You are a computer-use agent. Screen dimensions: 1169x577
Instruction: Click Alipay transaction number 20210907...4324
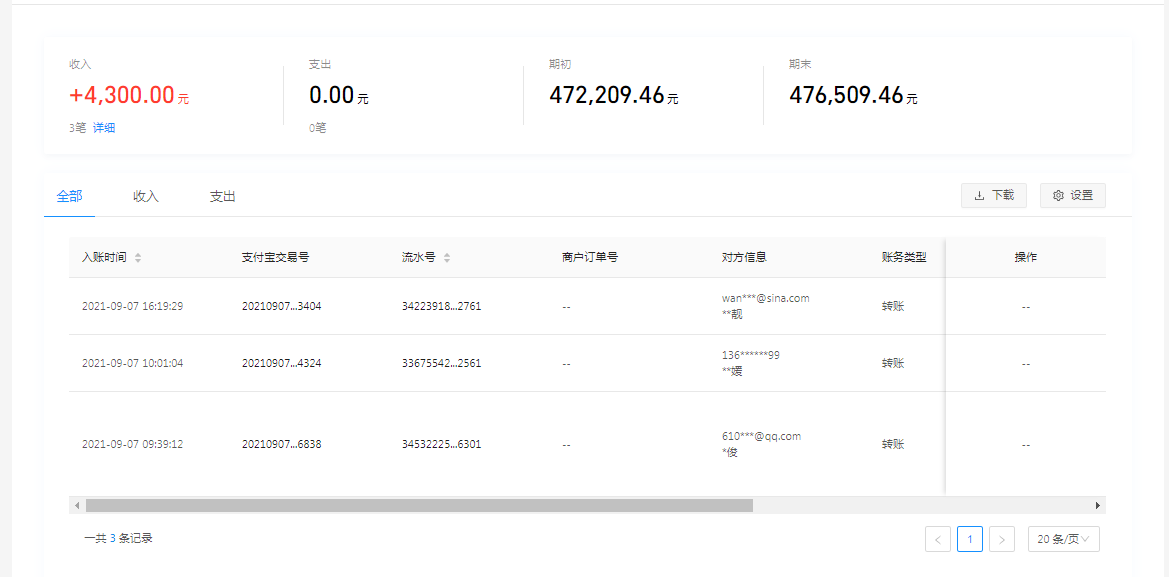coord(281,364)
